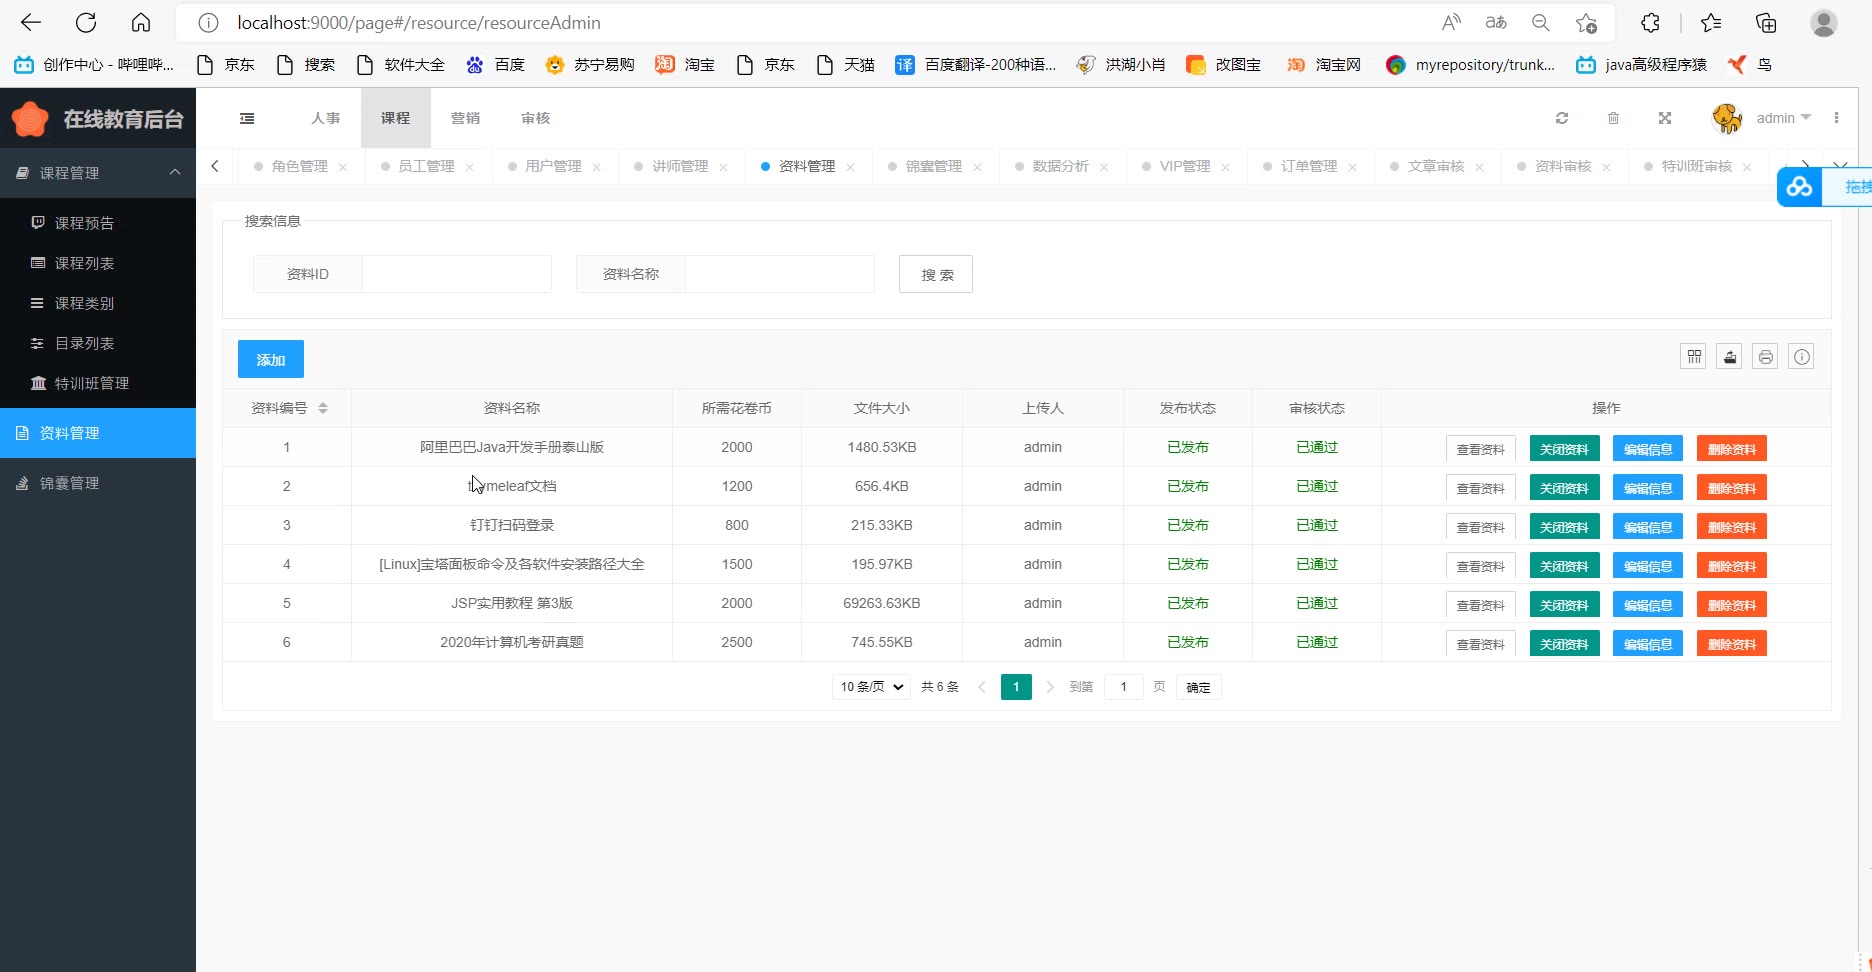
Task: Select 课程列表 in the sidebar
Action: coord(84,263)
